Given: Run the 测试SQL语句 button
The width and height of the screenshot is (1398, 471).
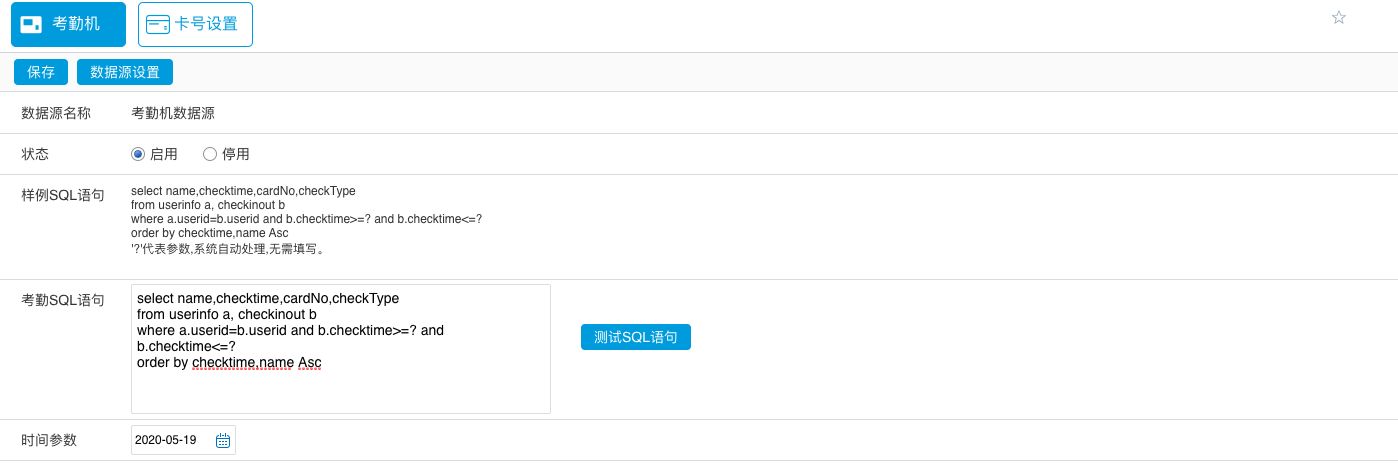Looking at the screenshot, I should [636, 337].
